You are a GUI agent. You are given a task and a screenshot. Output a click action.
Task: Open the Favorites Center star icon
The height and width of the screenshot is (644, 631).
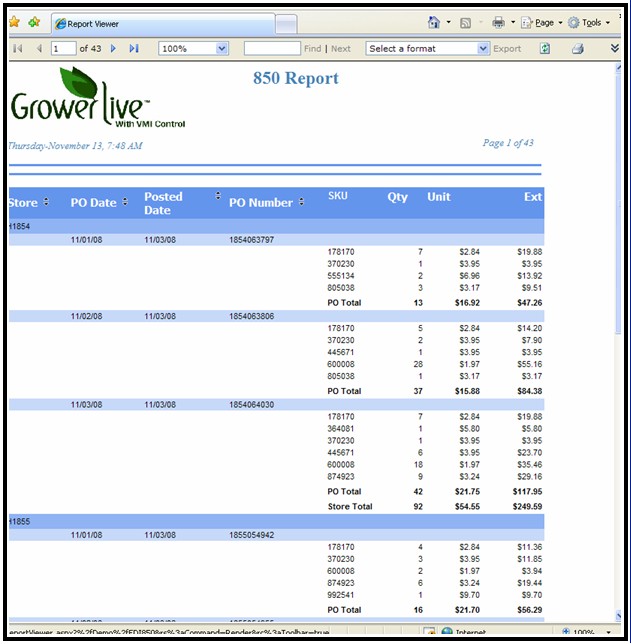tap(14, 22)
